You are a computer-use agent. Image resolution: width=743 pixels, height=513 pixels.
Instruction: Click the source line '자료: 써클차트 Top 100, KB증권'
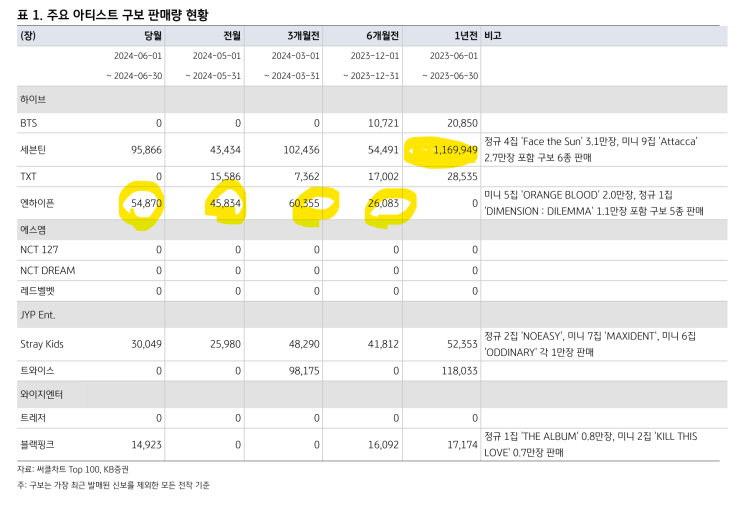(x=73, y=469)
